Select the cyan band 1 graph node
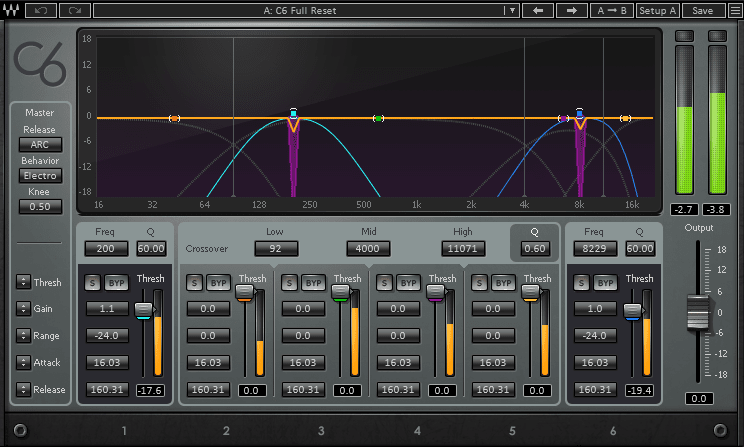This screenshot has width=744, height=447. click(x=293, y=113)
